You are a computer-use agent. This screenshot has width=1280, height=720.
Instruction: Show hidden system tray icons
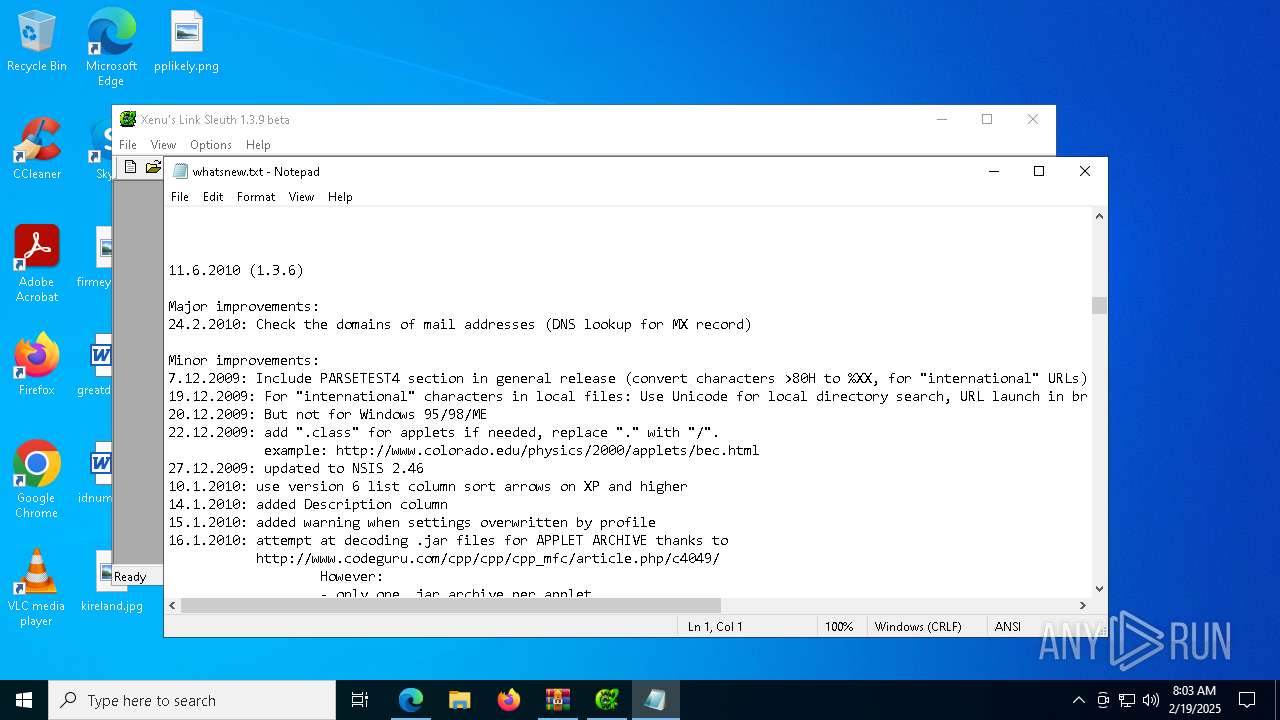click(x=1078, y=700)
